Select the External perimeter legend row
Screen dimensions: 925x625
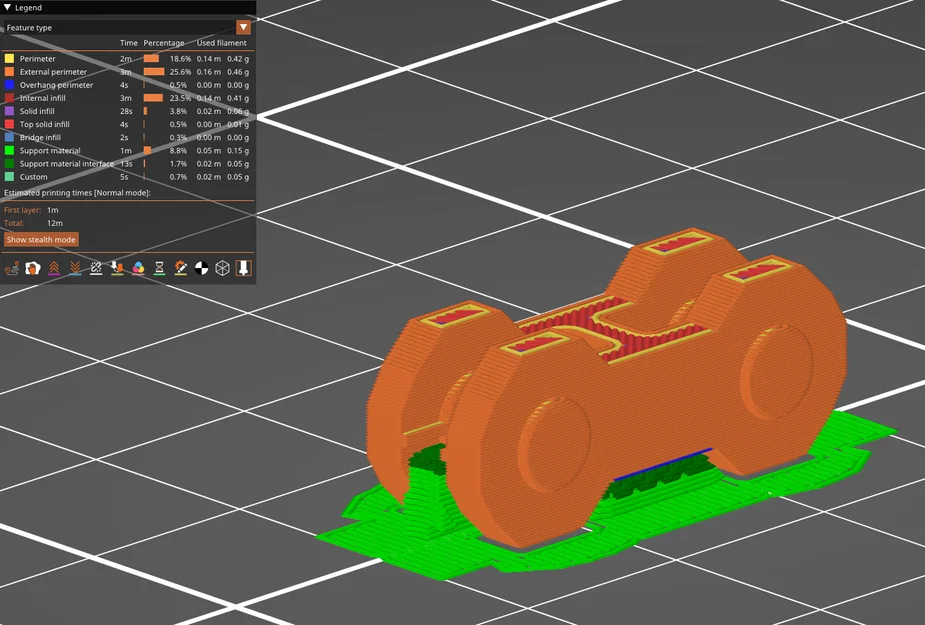point(127,72)
